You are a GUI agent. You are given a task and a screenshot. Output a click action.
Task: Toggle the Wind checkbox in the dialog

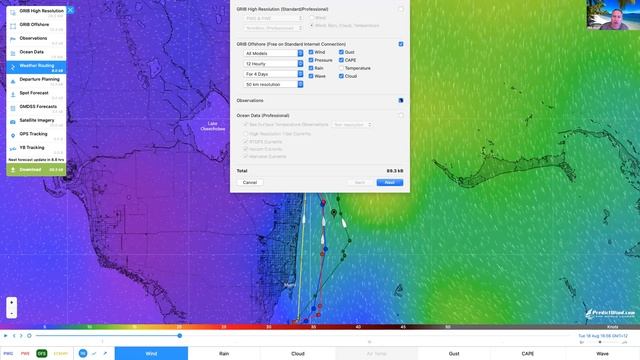311,52
